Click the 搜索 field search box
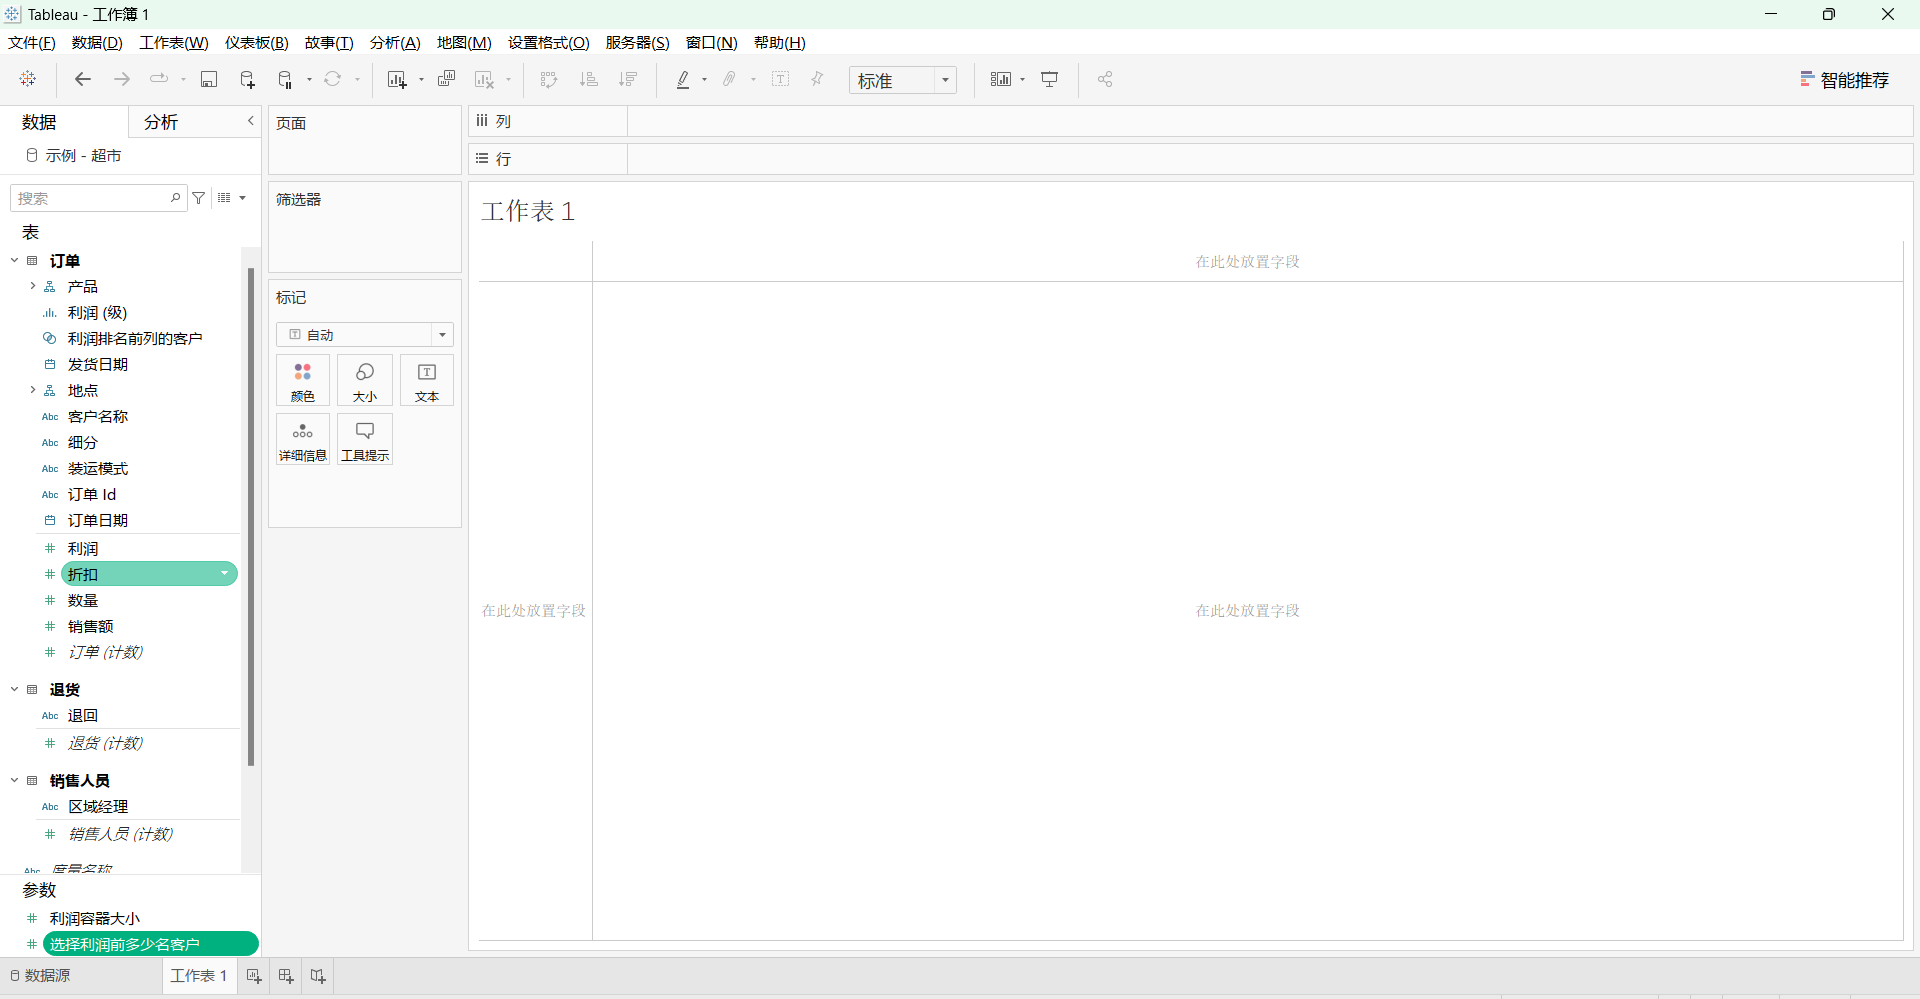 click(x=98, y=198)
